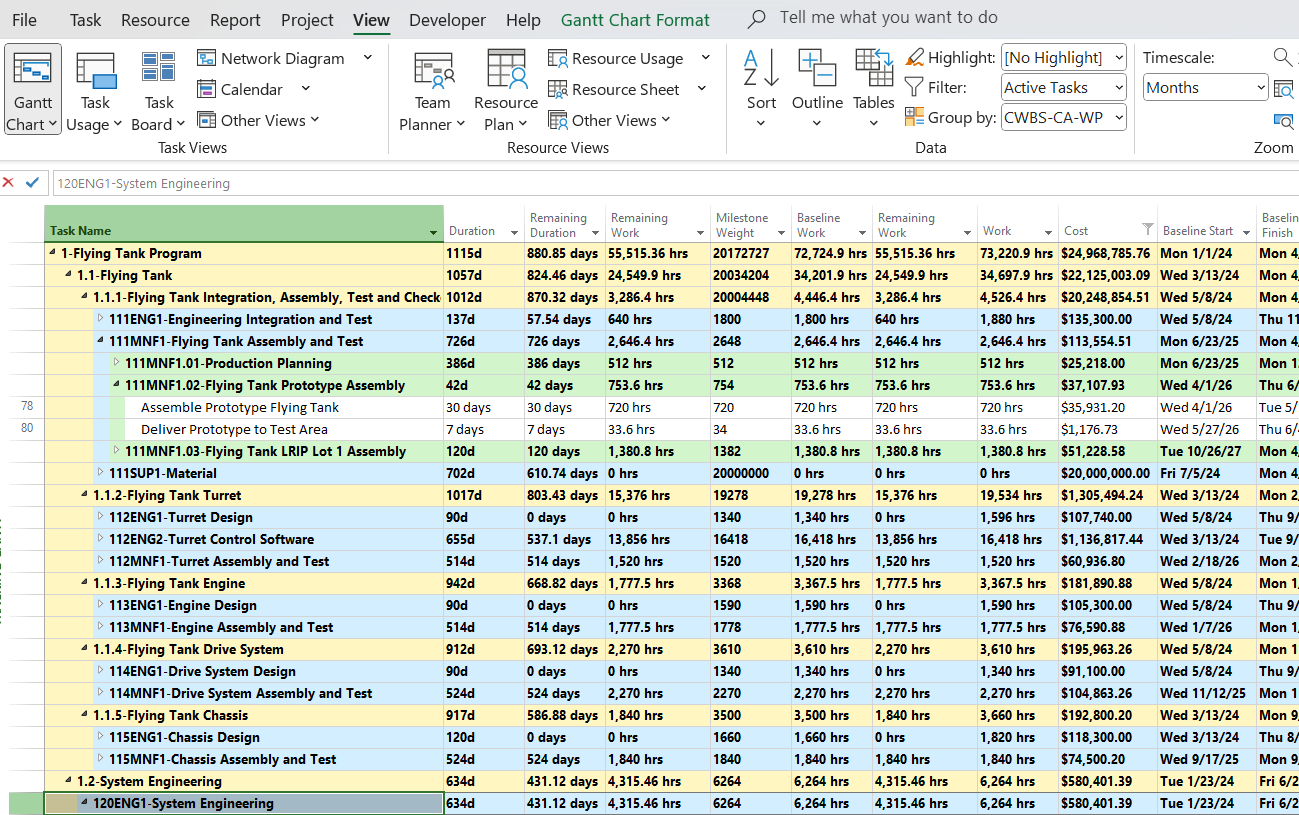The image size is (1299, 815).
Task: Open the Gantt Chart view button
Action: pyautogui.click(x=33, y=91)
